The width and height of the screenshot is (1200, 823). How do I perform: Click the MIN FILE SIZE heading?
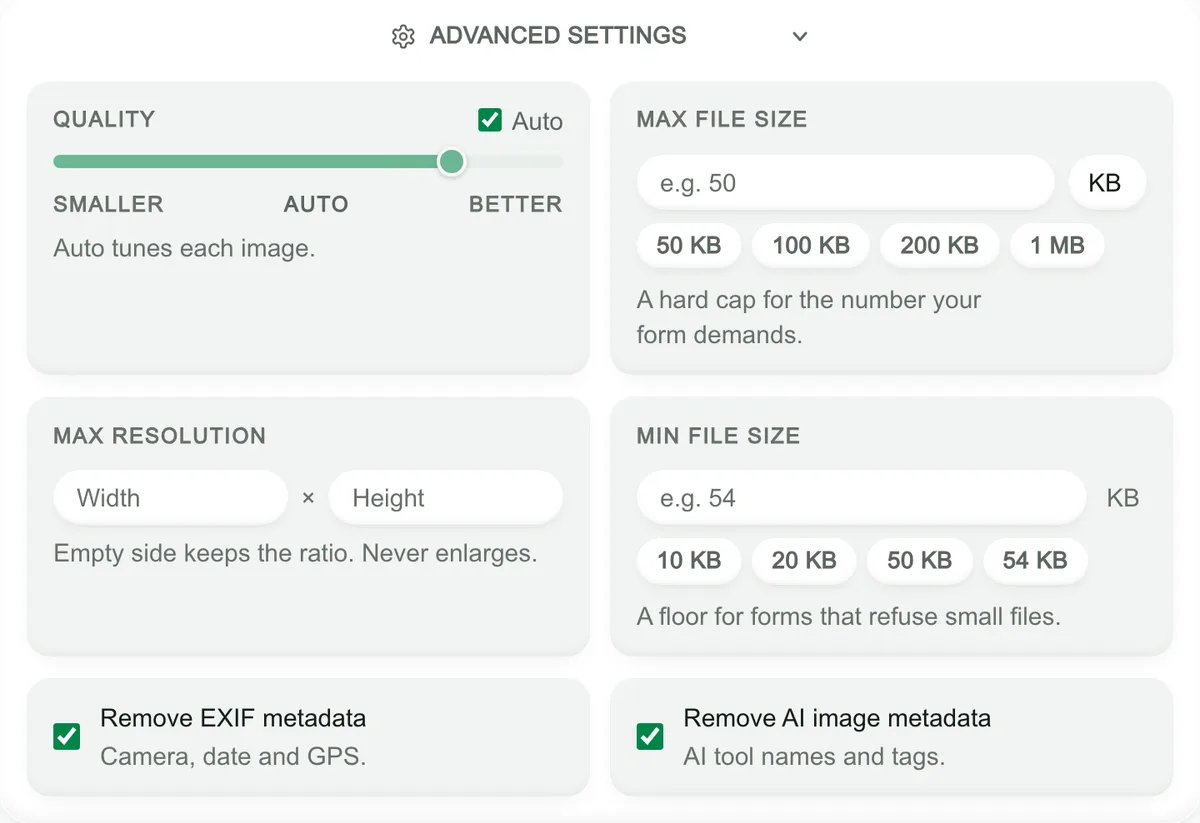coord(718,436)
